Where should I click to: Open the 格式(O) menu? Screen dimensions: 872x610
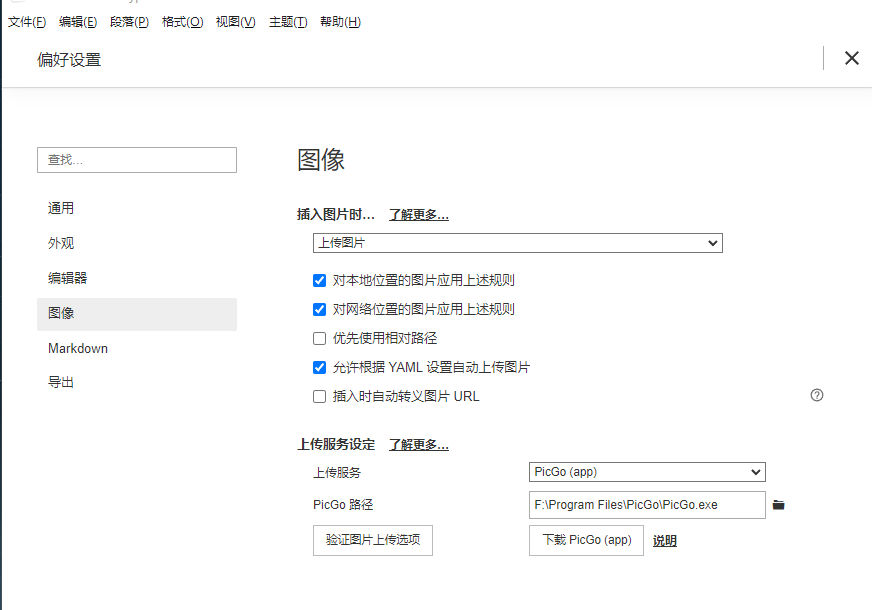(182, 22)
